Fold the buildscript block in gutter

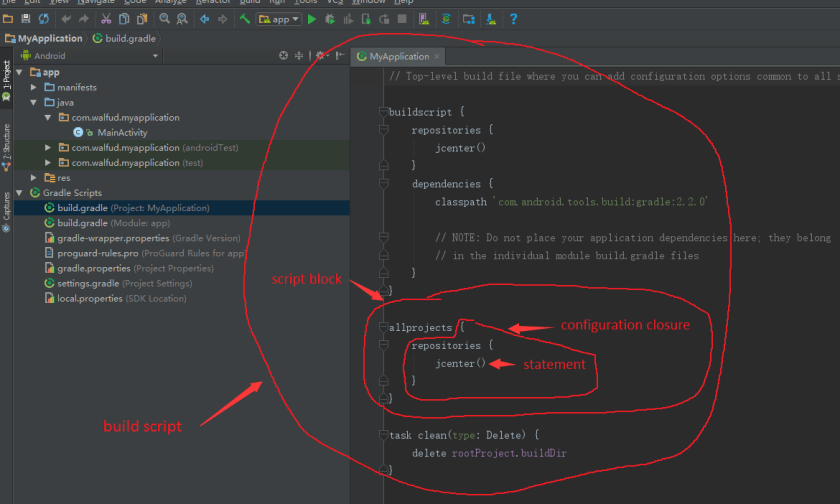(x=384, y=112)
